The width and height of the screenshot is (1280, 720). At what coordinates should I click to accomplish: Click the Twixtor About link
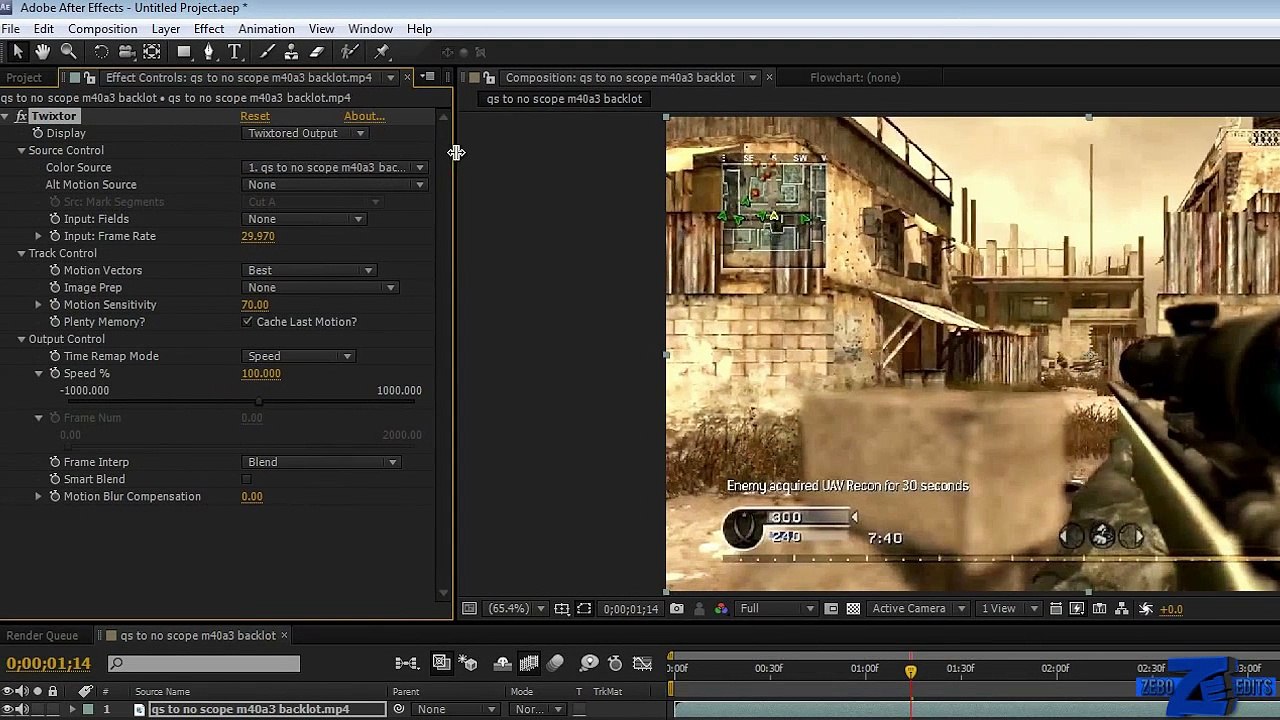[x=364, y=117]
